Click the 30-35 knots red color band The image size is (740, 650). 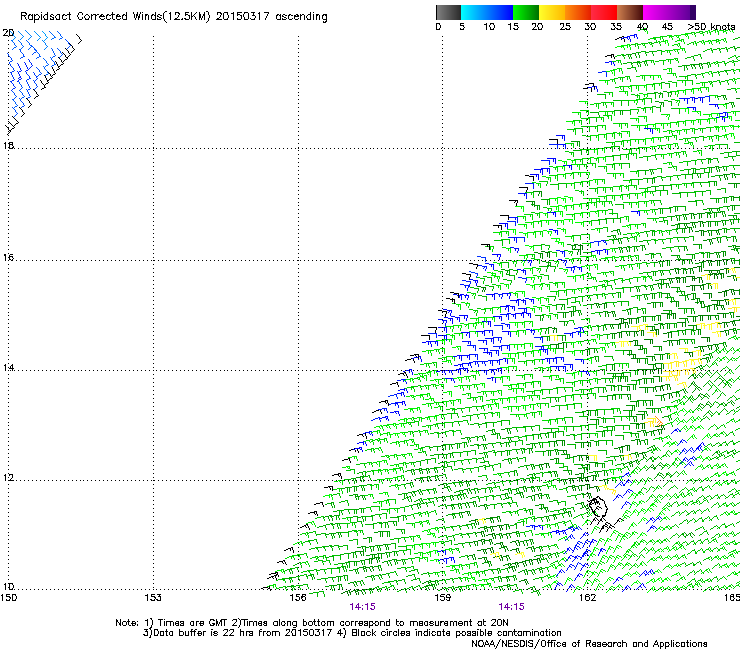tap(604, 12)
